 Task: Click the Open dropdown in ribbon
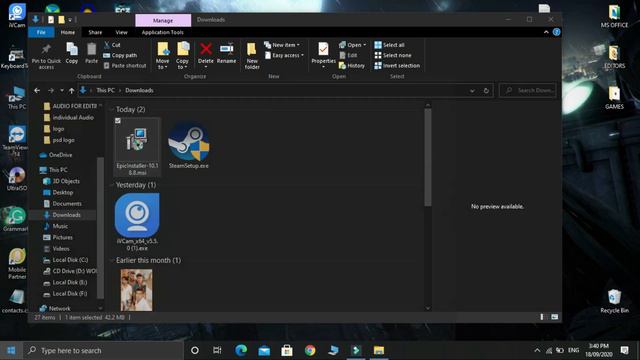pos(352,45)
